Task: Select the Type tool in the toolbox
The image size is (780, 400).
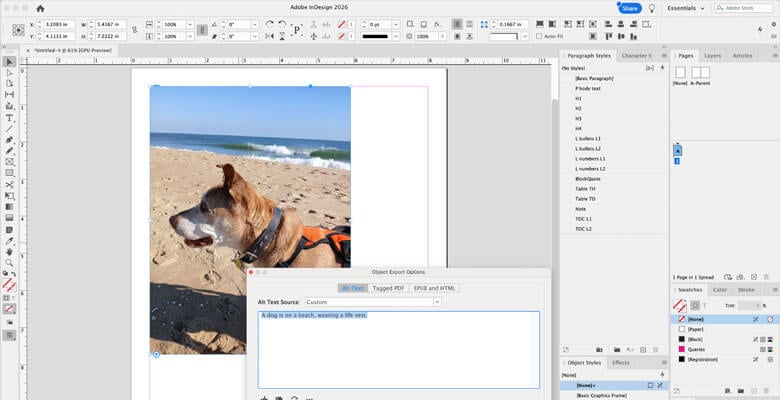Action: (x=9, y=117)
